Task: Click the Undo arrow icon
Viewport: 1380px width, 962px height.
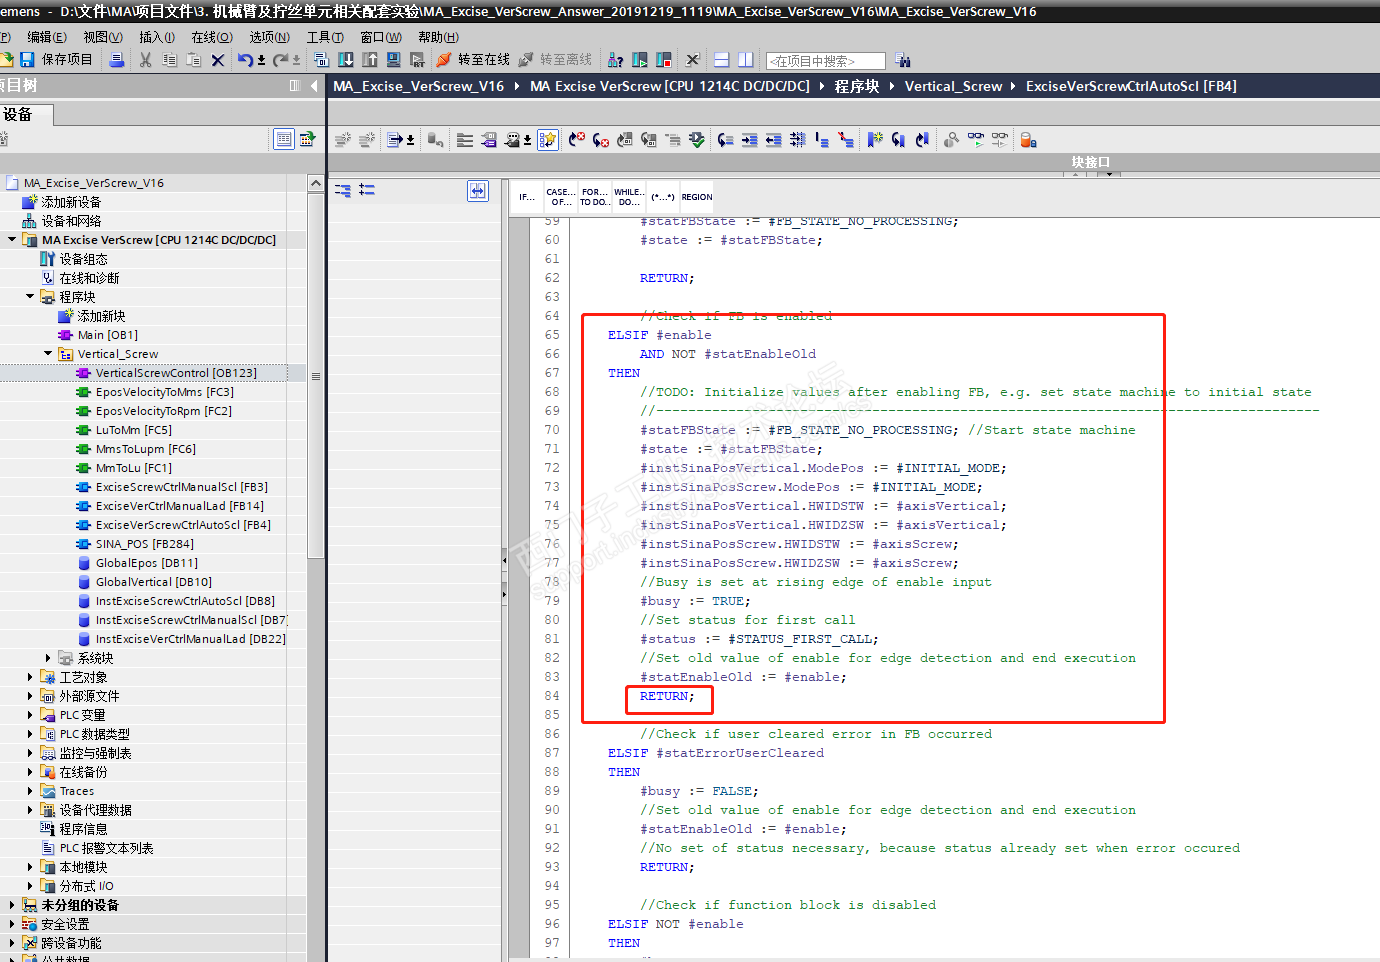Action: [245, 60]
